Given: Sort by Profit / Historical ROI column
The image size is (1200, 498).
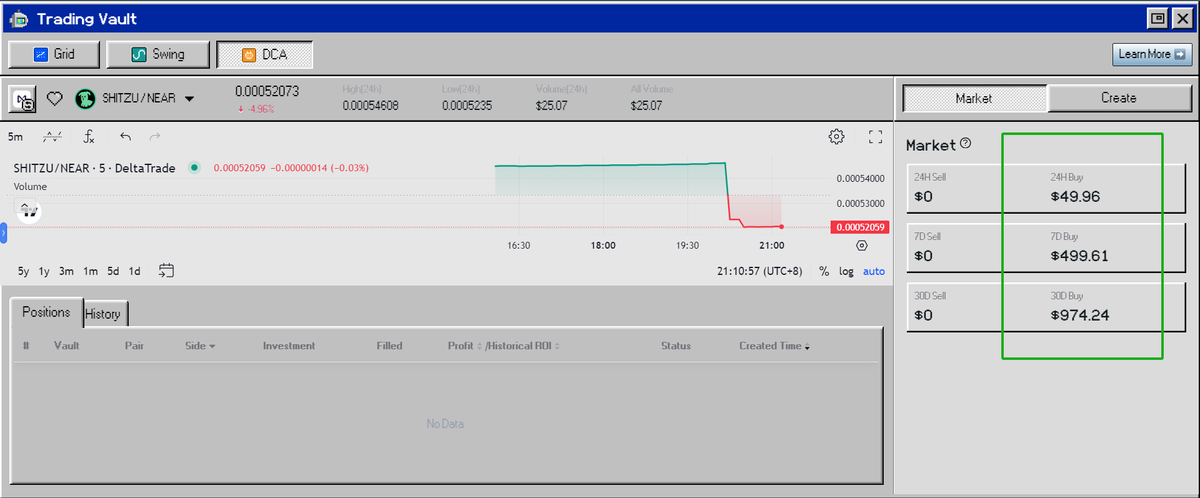Looking at the screenshot, I should (x=504, y=346).
